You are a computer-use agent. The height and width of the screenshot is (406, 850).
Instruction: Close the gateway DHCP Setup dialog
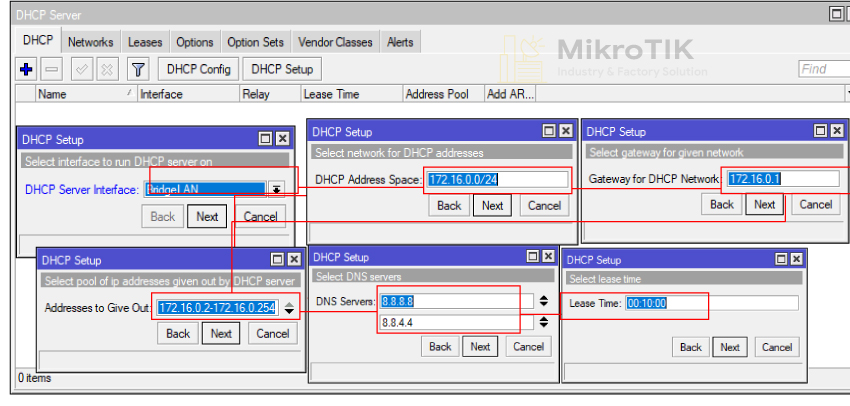[x=838, y=131]
